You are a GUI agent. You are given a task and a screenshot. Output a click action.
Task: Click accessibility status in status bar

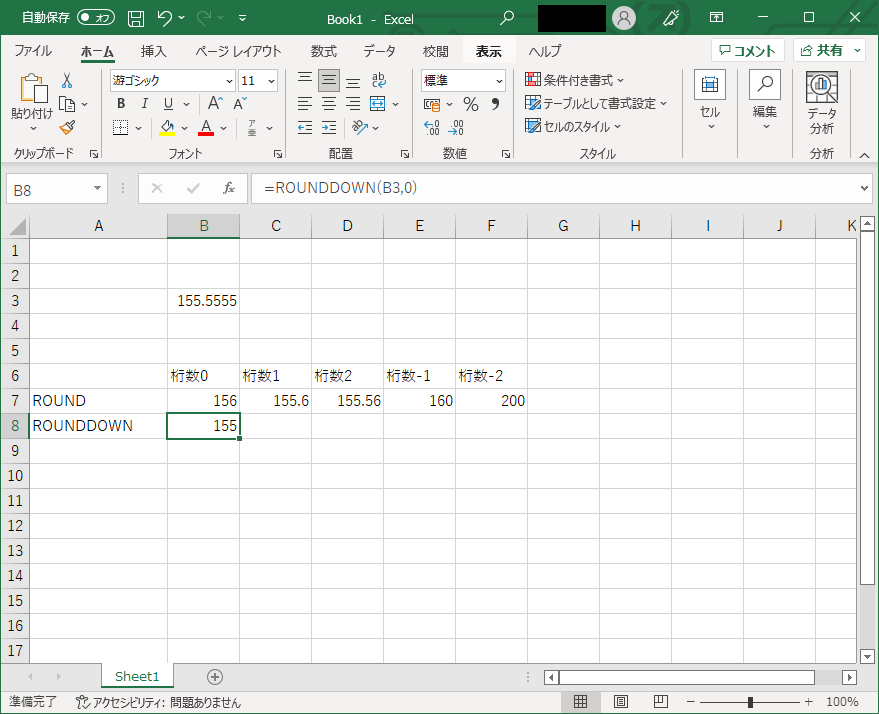point(159,702)
